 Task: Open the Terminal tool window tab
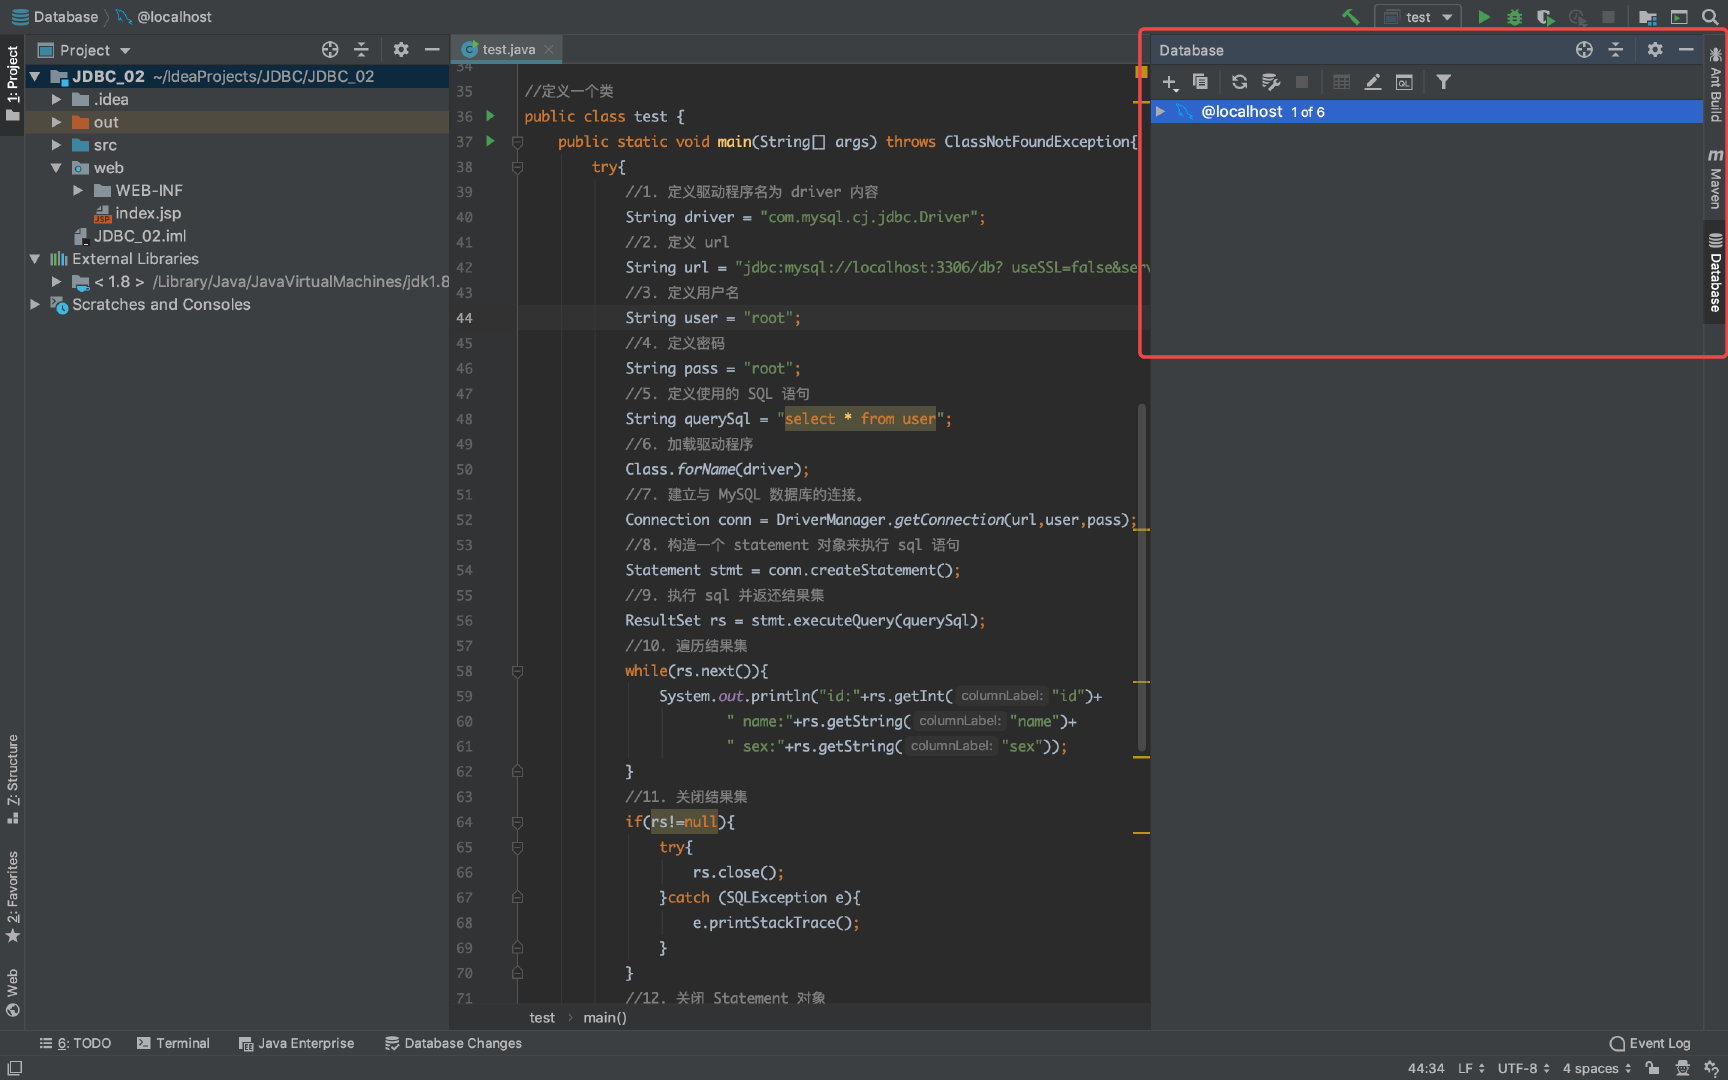(x=173, y=1043)
